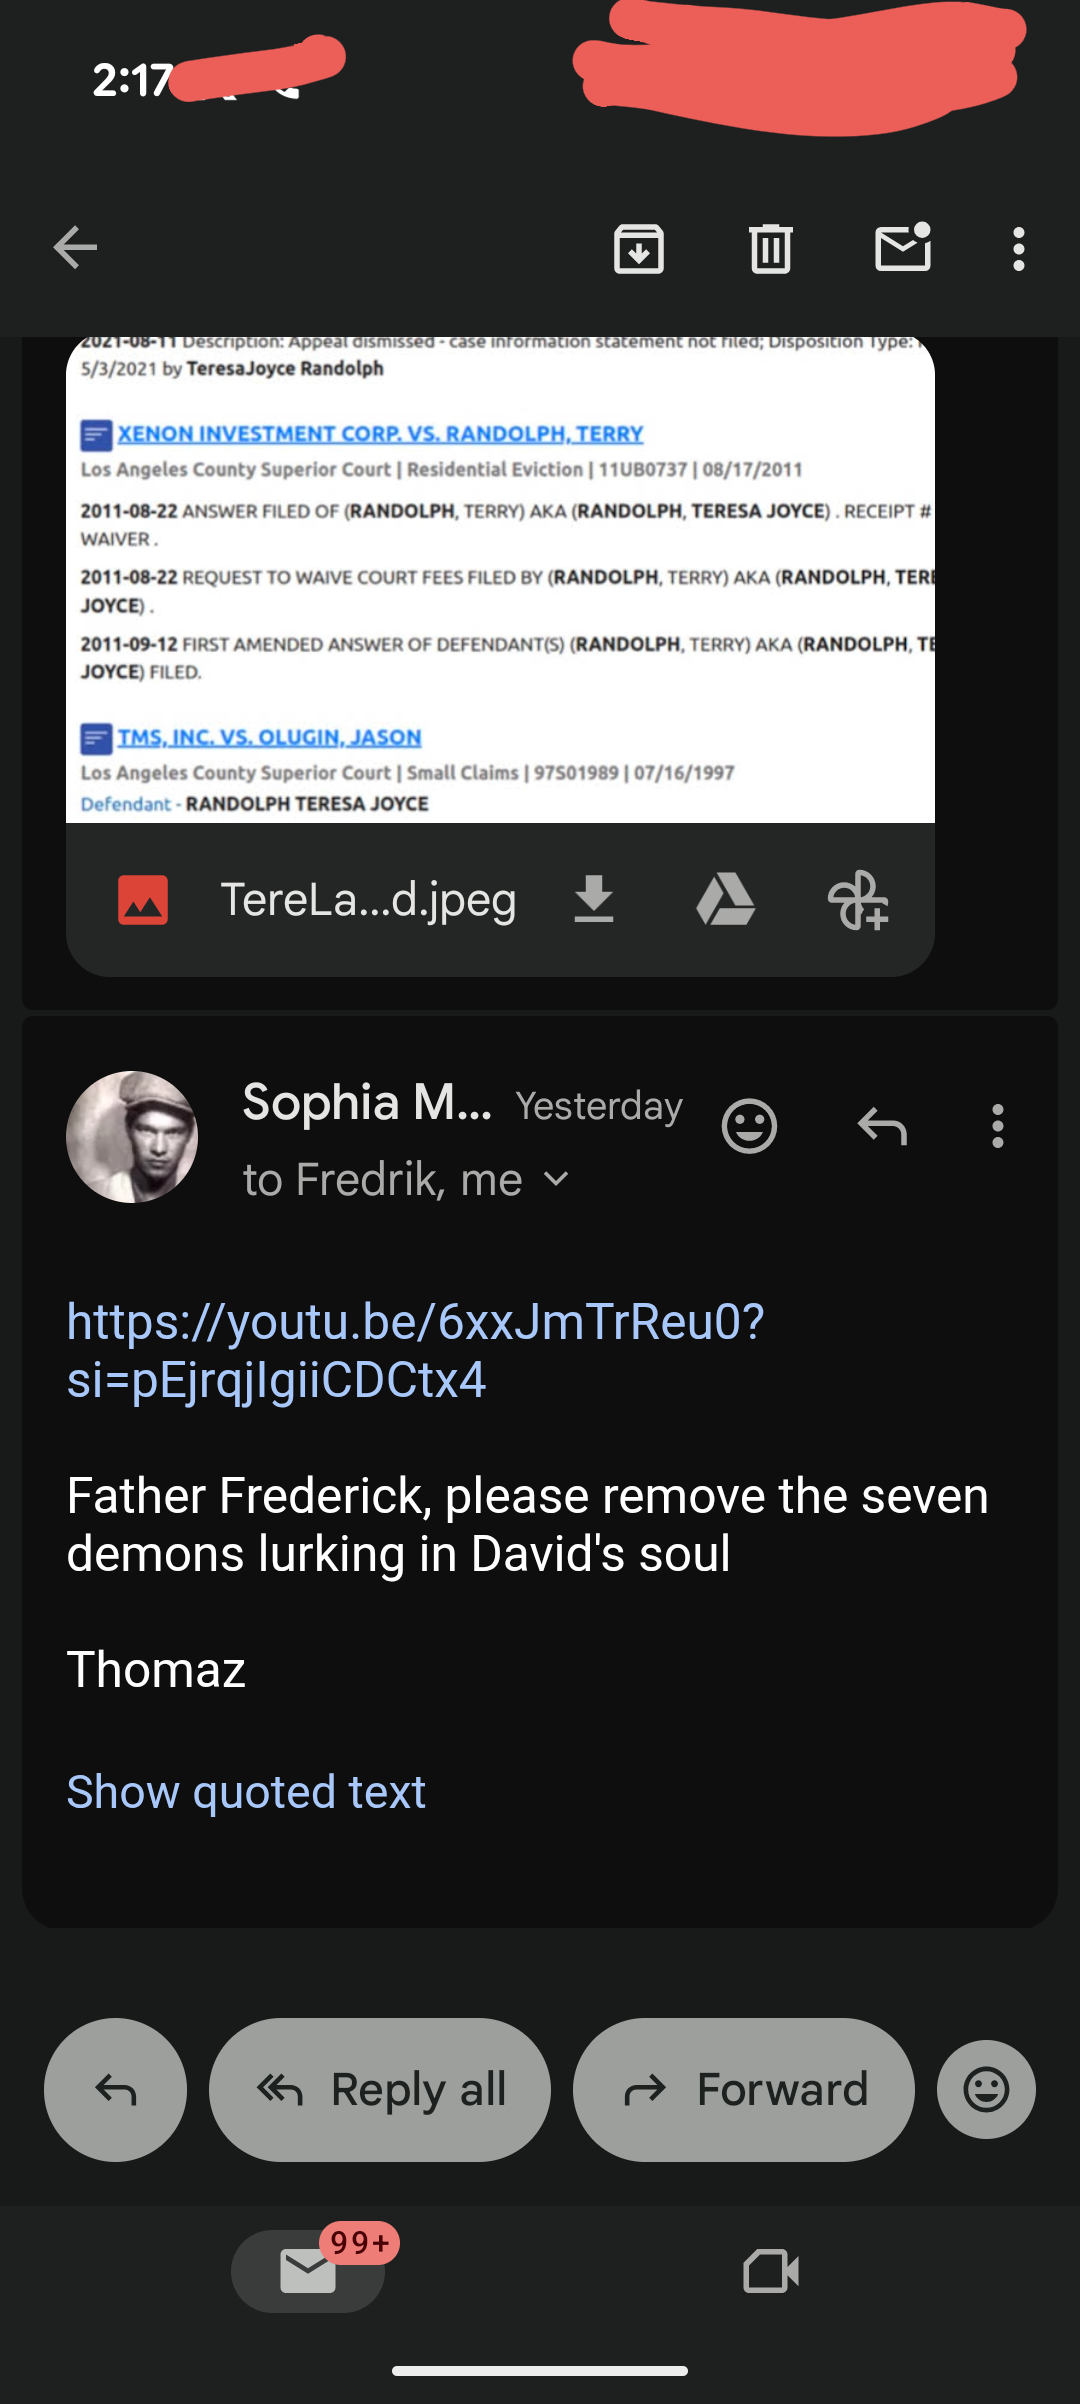
Task: Click the Reply all button
Action: 380,2090
